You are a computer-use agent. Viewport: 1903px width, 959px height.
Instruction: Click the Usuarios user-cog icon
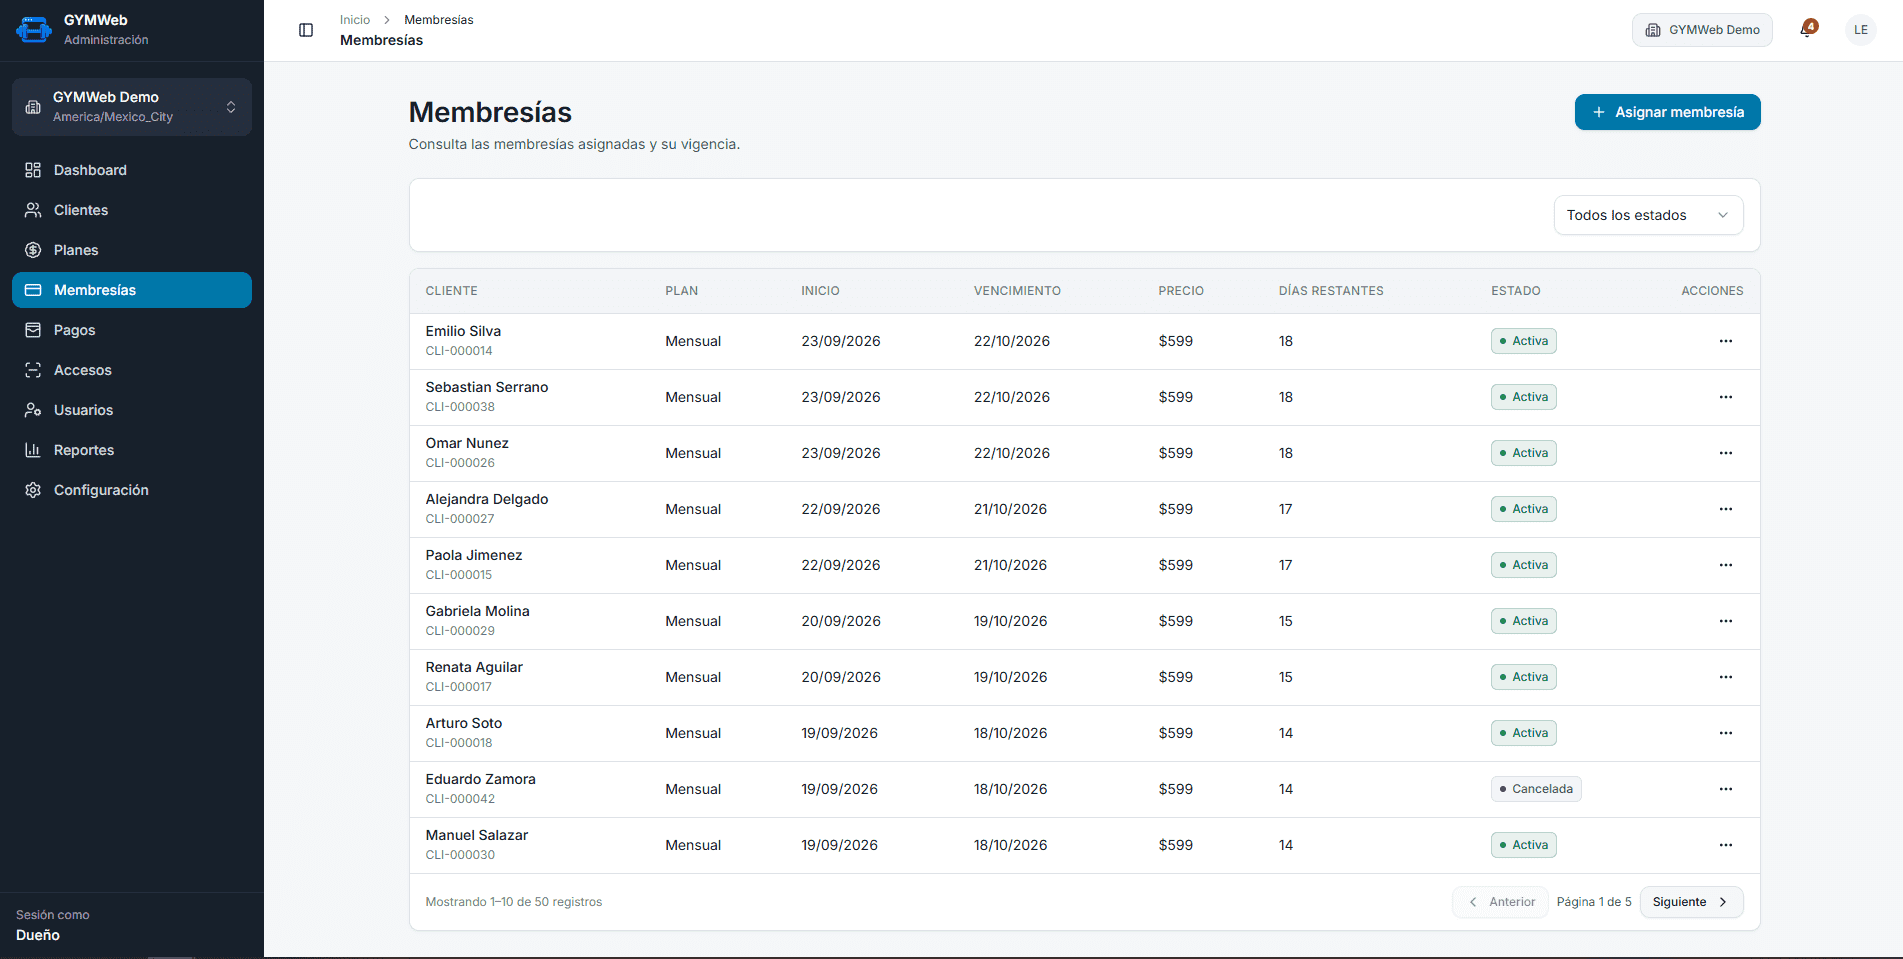pyautogui.click(x=33, y=410)
